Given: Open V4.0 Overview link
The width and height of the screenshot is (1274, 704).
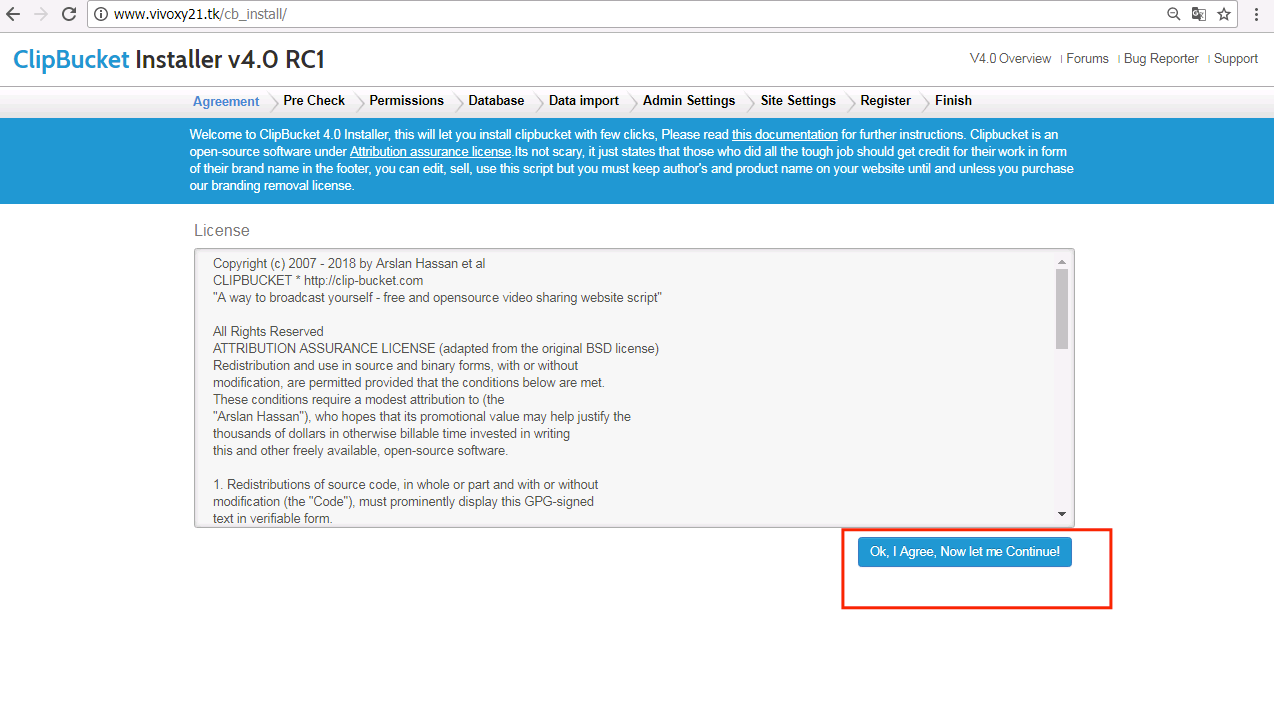Looking at the screenshot, I should [x=1010, y=59].
